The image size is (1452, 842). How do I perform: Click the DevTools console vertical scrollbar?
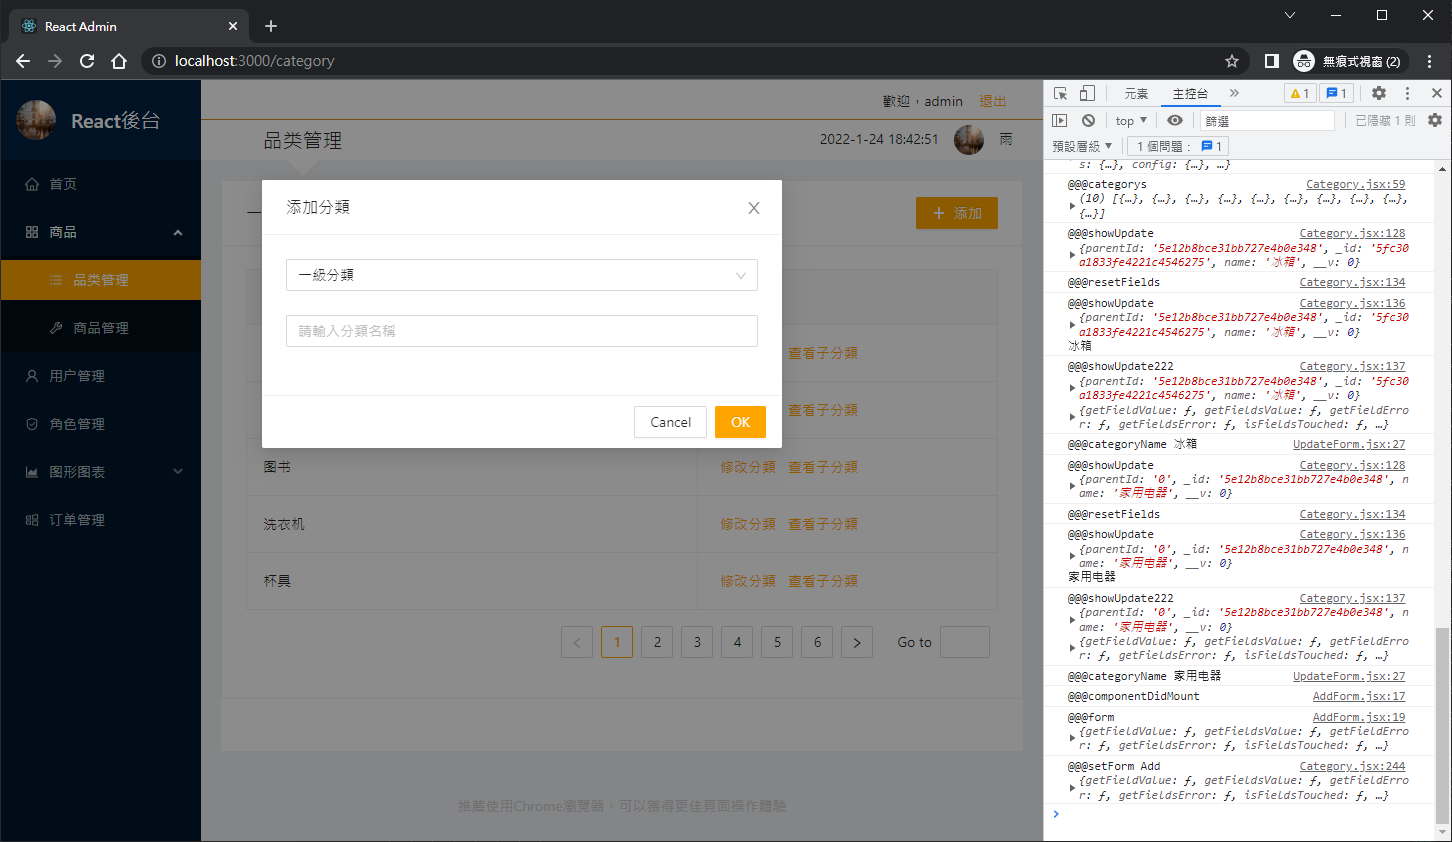click(1441, 725)
